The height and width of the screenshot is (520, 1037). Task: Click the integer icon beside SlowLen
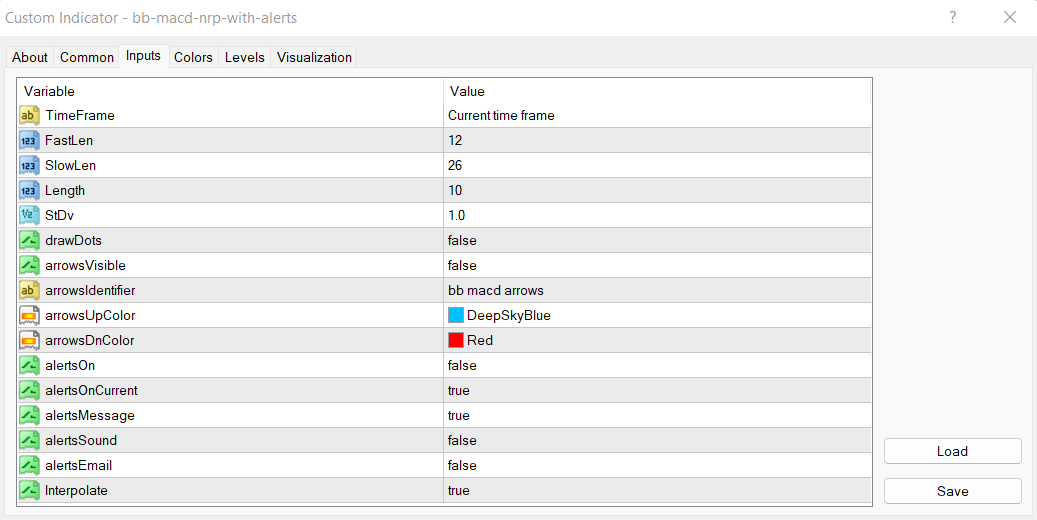click(29, 165)
